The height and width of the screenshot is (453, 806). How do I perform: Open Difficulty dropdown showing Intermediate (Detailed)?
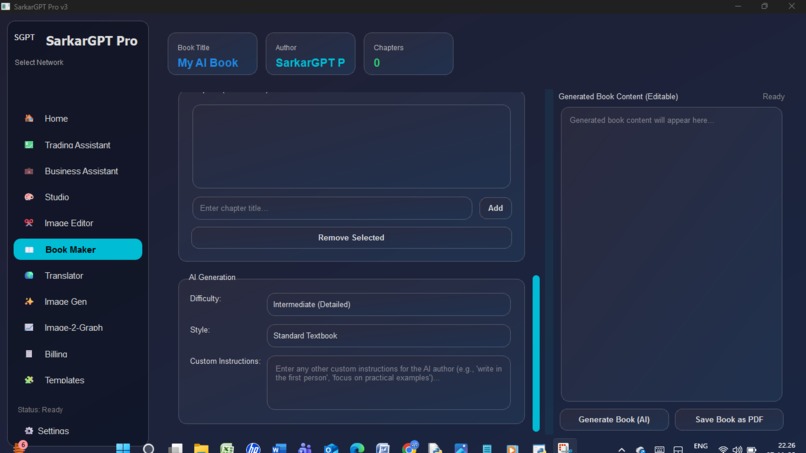coord(389,304)
